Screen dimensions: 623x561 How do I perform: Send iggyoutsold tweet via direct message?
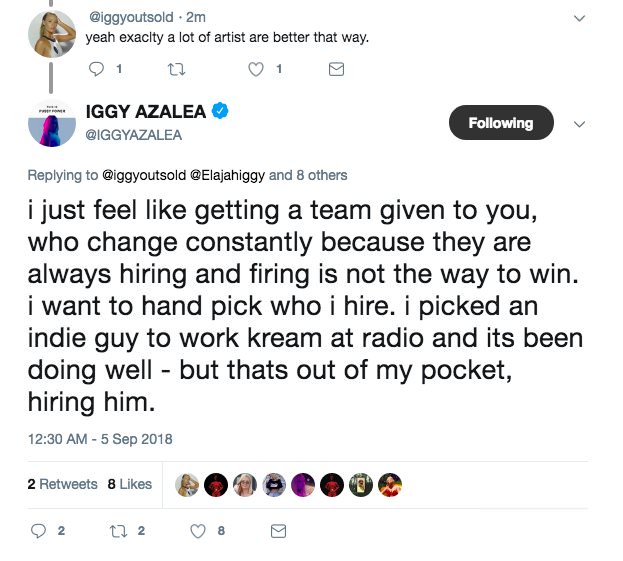coord(337,70)
